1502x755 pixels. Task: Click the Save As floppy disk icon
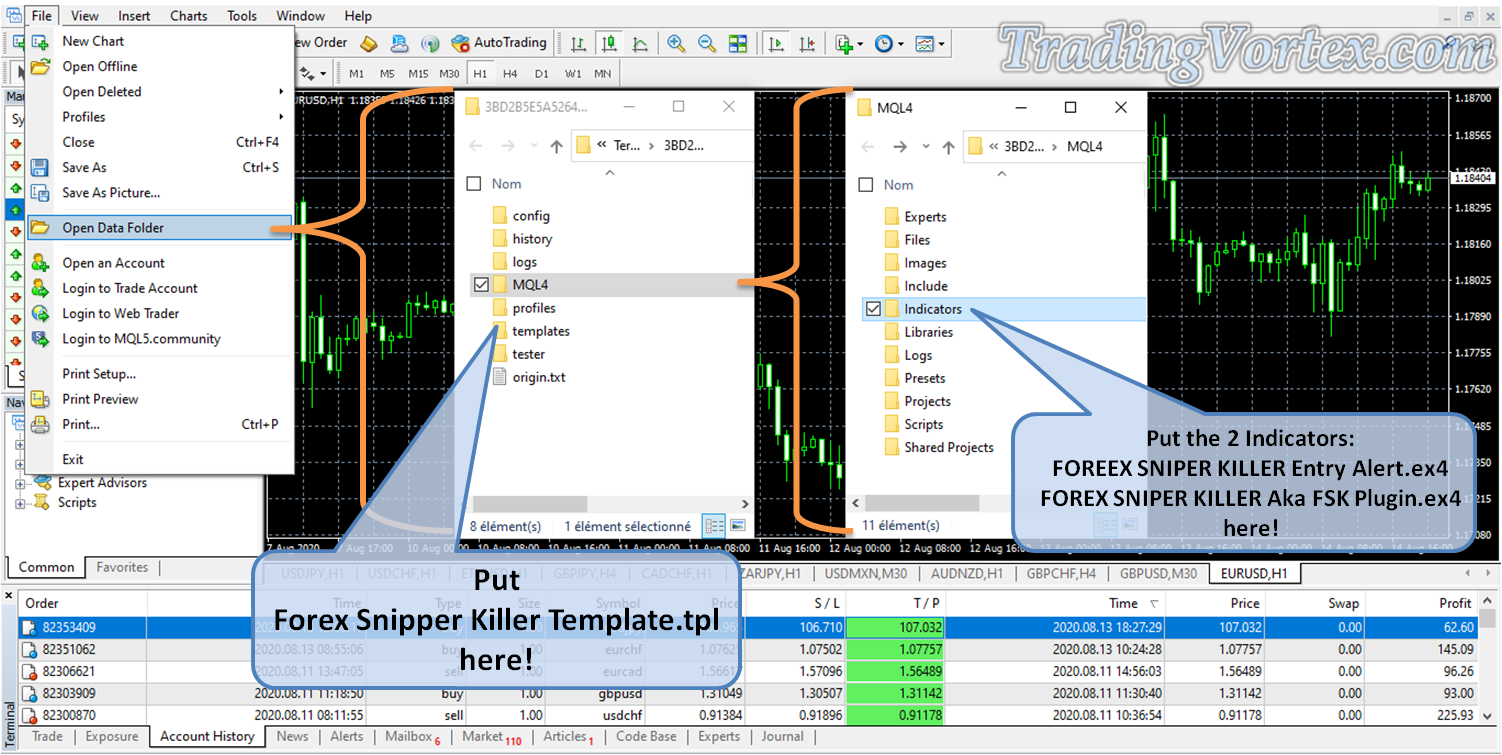pyautogui.click(x=40, y=167)
